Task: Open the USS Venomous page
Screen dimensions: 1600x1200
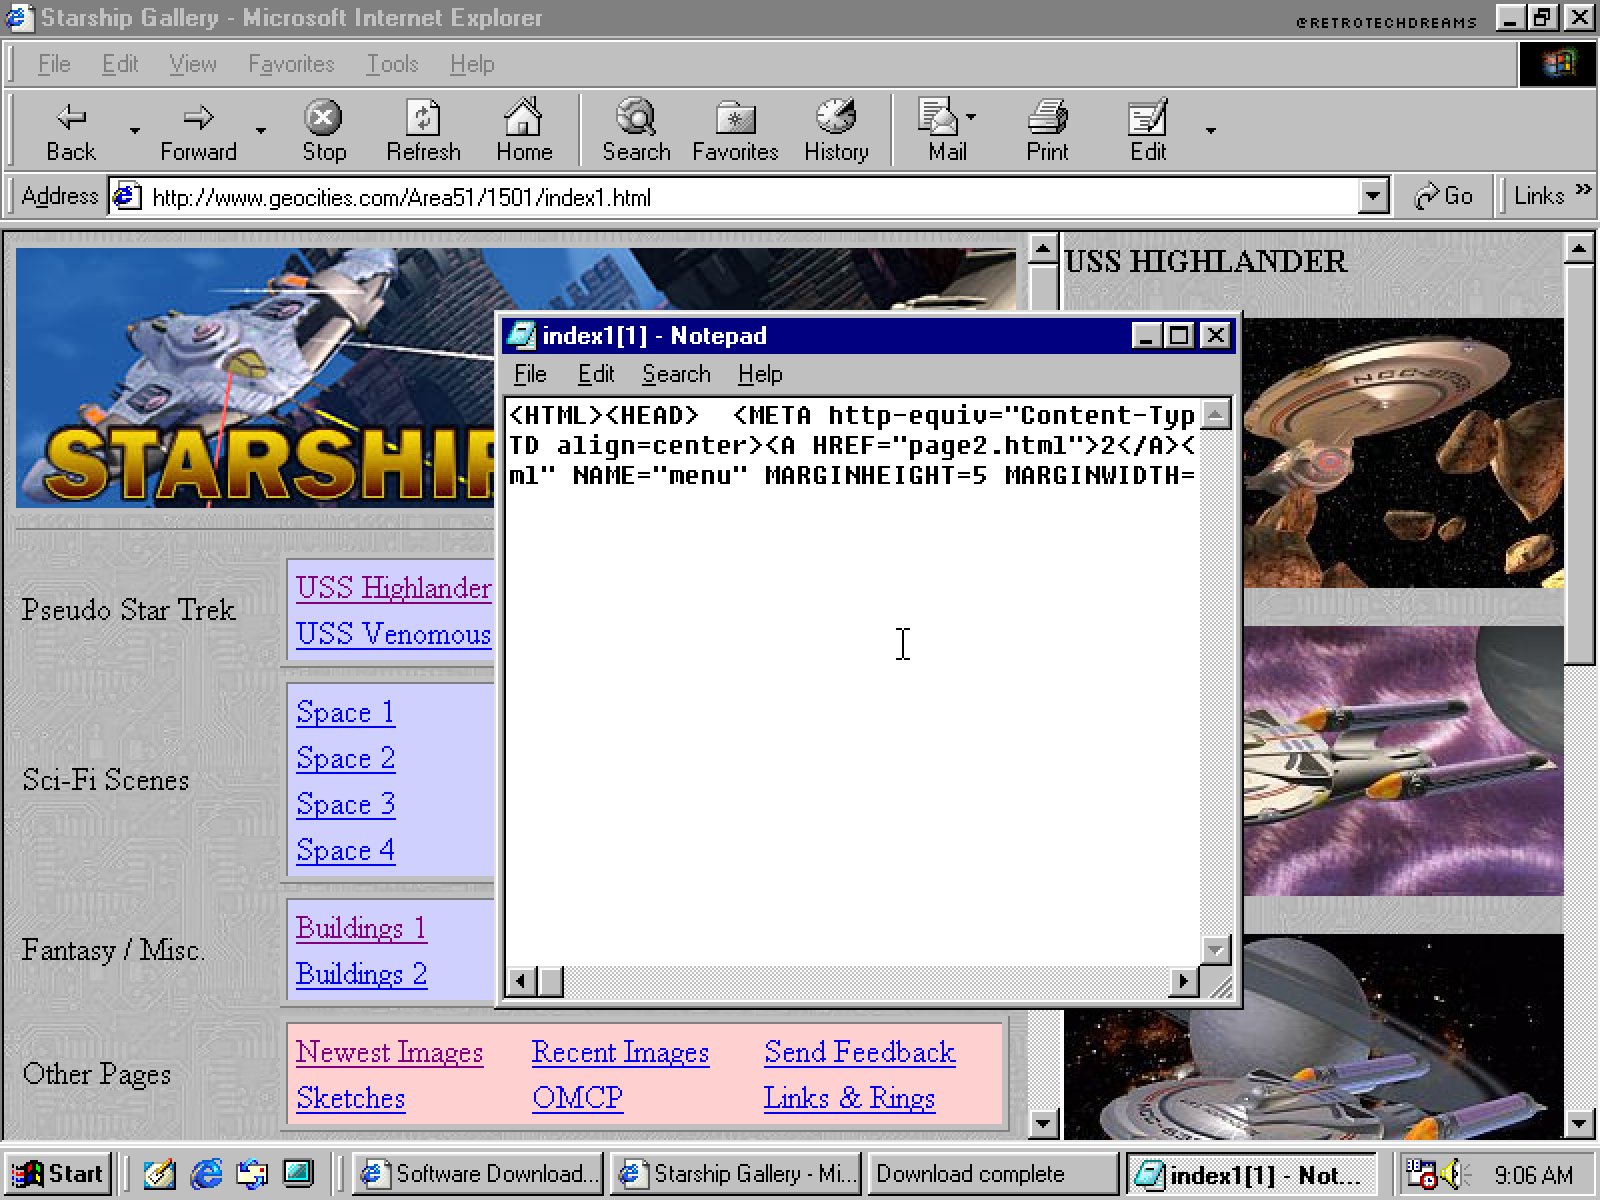Action: point(392,634)
